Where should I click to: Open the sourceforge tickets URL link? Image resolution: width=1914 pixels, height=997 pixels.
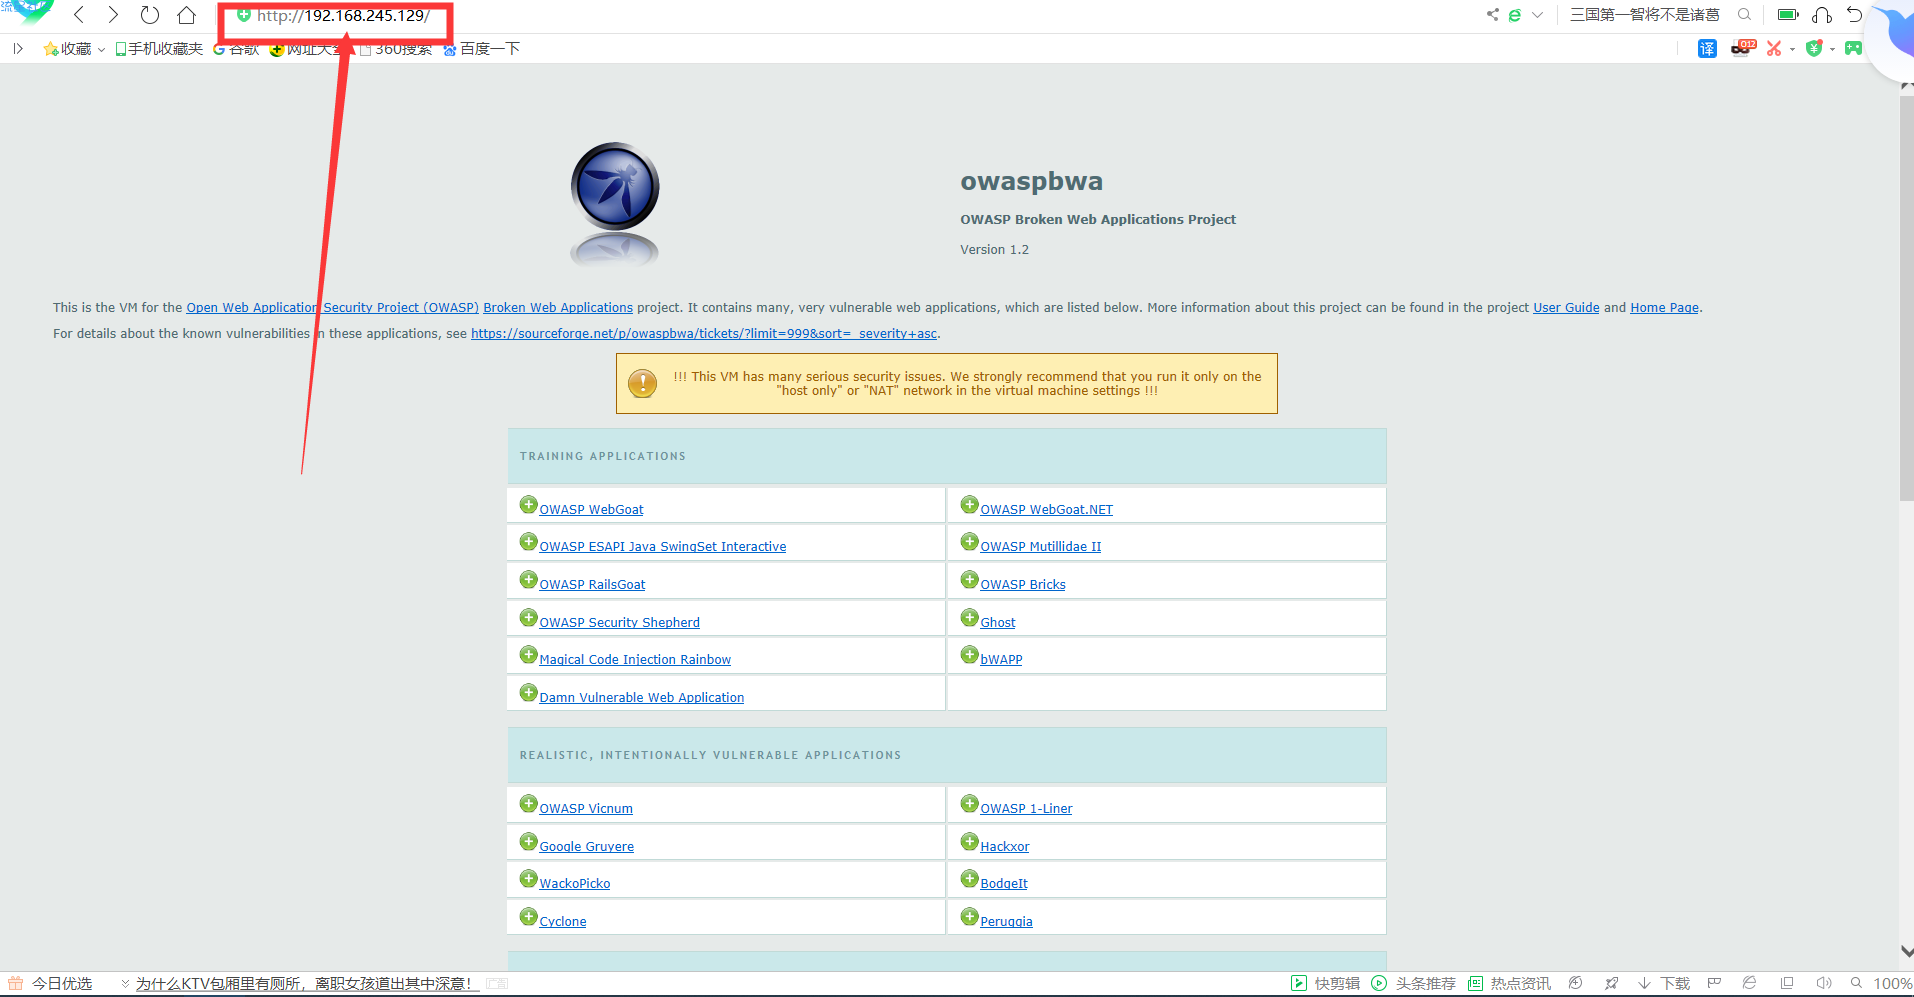(704, 334)
